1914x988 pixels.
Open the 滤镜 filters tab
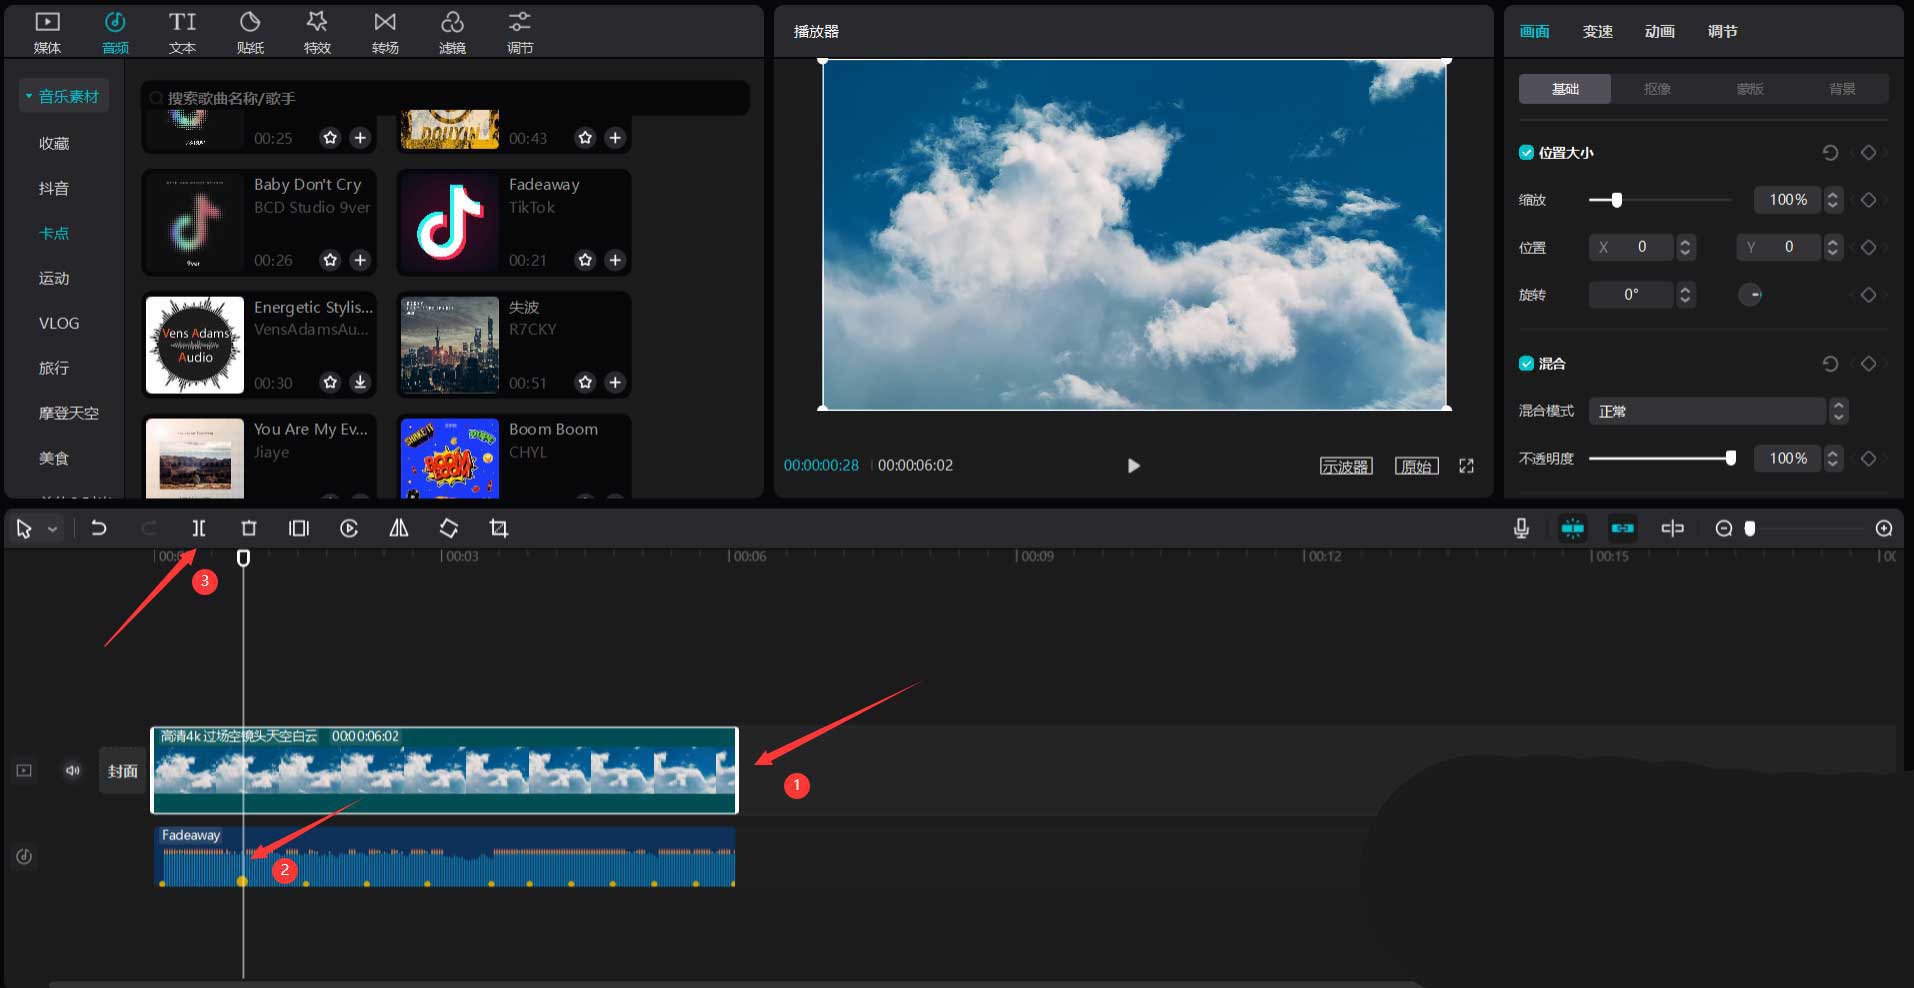(x=452, y=32)
